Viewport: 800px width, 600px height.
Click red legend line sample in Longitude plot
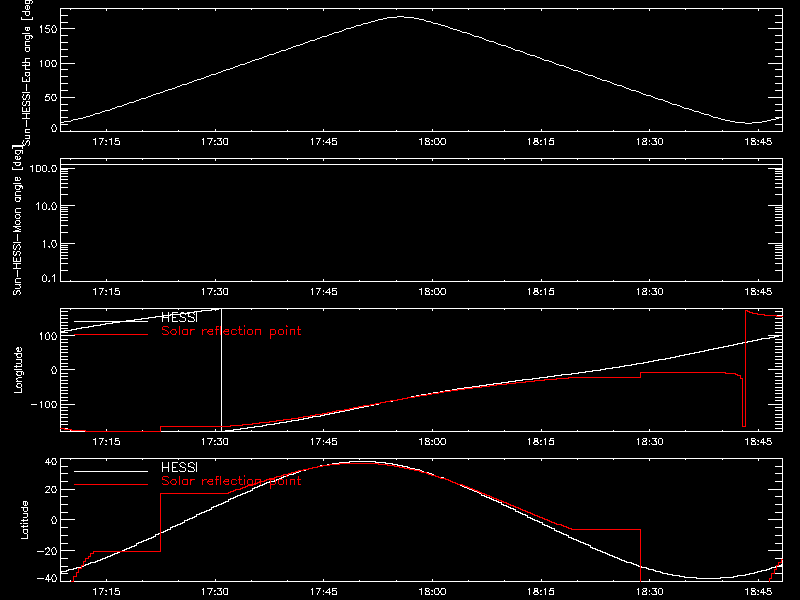111,335
